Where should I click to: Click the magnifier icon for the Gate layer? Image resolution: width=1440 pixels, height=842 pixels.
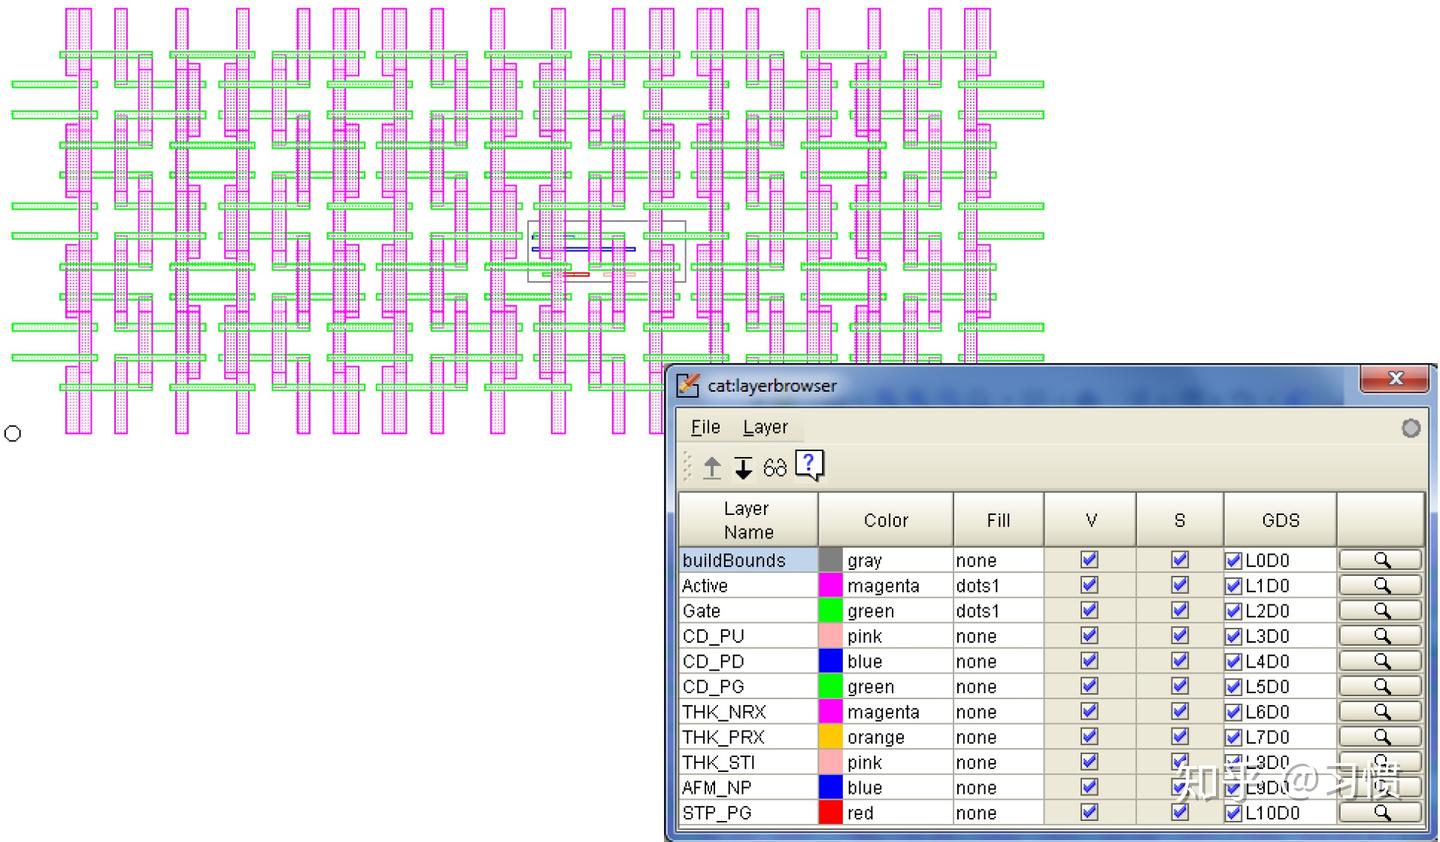click(x=1380, y=610)
